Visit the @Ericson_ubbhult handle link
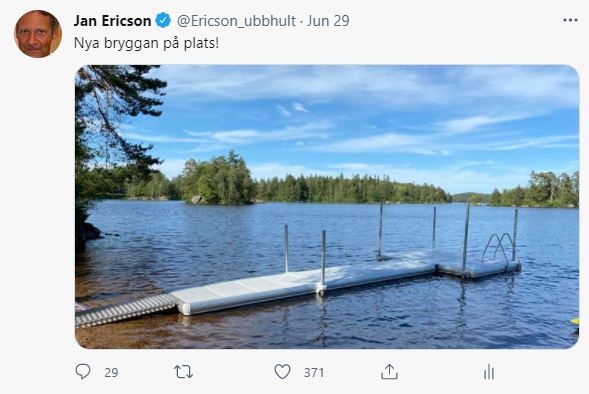 pyautogui.click(x=236, y=21)
